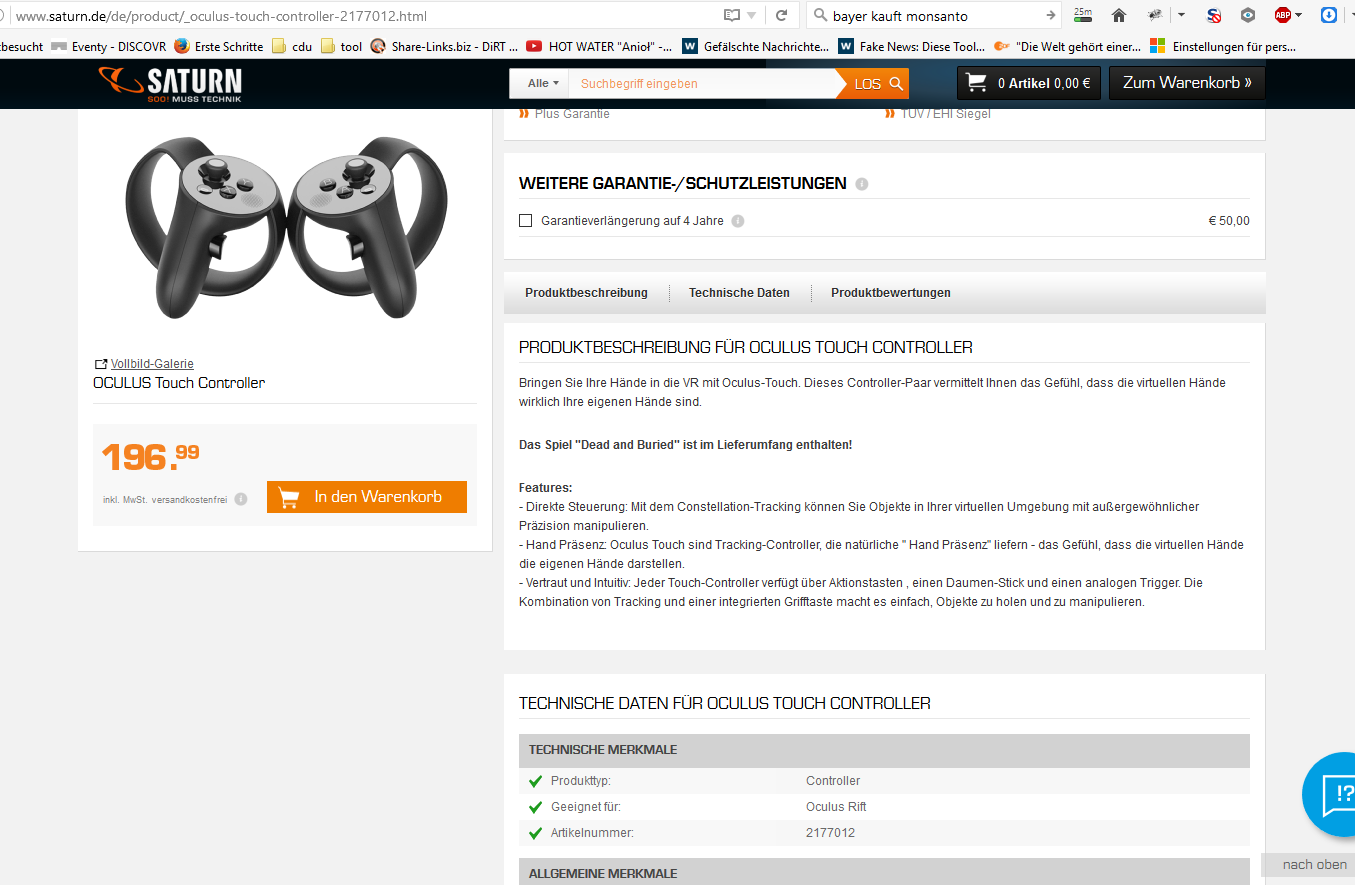The height and width of the screenshot is (885, 1355).
Task: Click info icon next to versandkostenfrei
Action: [x=241, y=498]
